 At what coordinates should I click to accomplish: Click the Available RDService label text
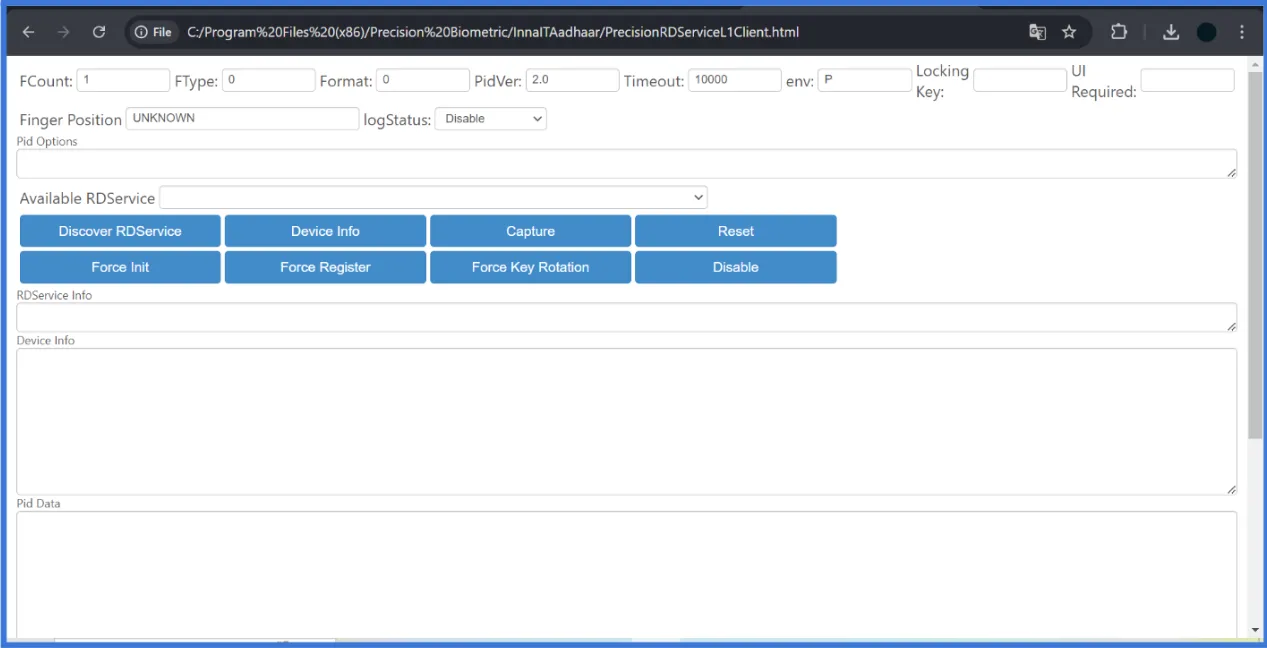[87, 198]
